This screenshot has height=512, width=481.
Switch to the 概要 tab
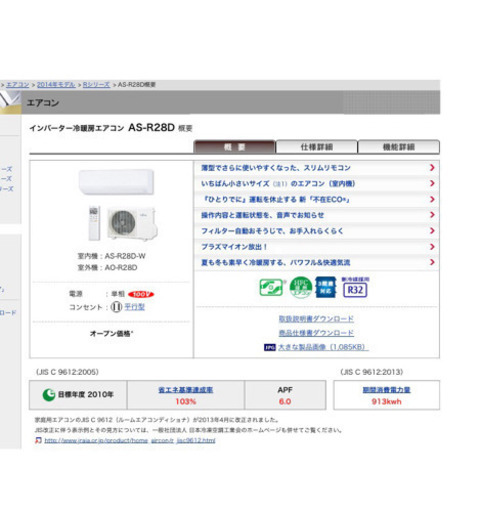coord(234,147)
